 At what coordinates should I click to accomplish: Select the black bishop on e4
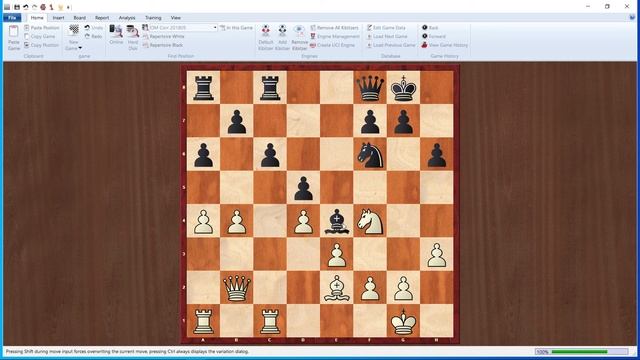coord(337,221)
